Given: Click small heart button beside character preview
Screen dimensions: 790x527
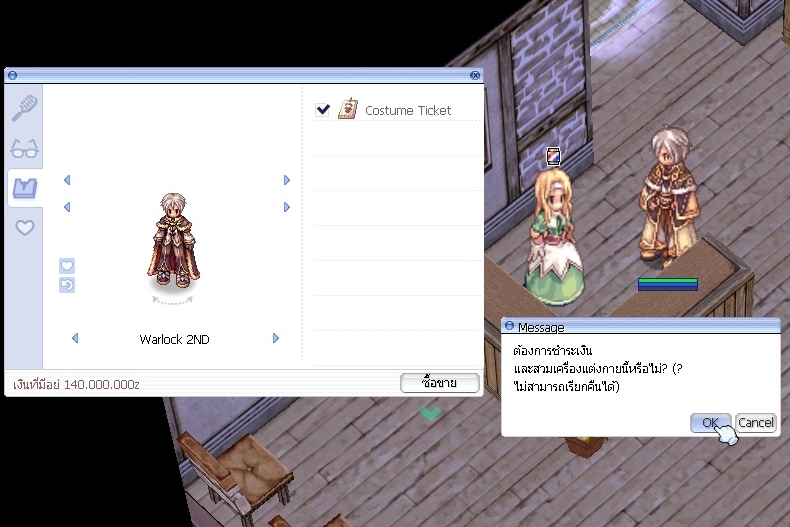Looking at the screenshot, I should 67,266.
